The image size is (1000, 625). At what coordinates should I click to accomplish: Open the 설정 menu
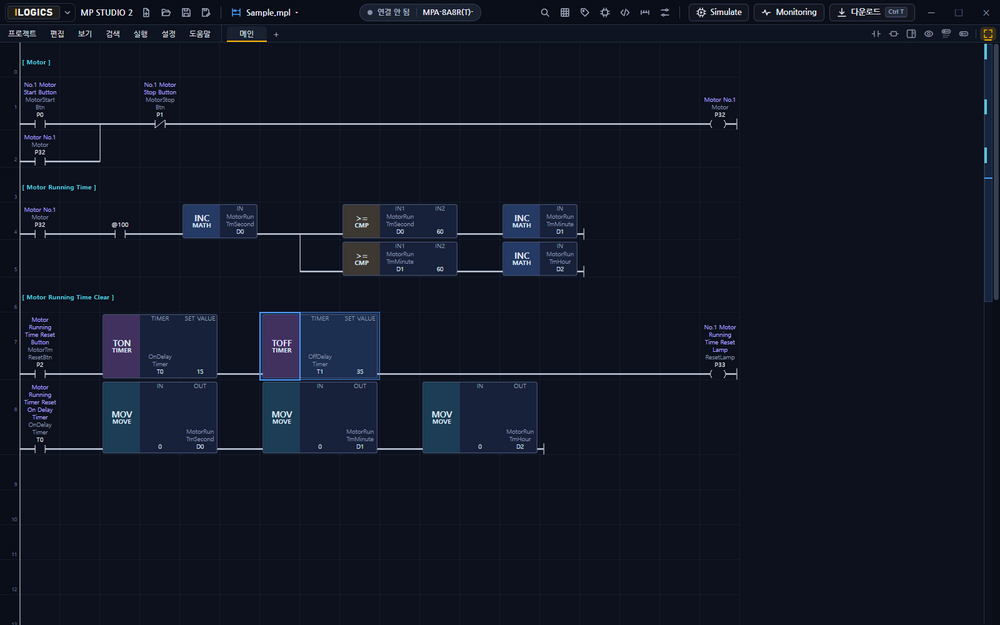[168, 34]
